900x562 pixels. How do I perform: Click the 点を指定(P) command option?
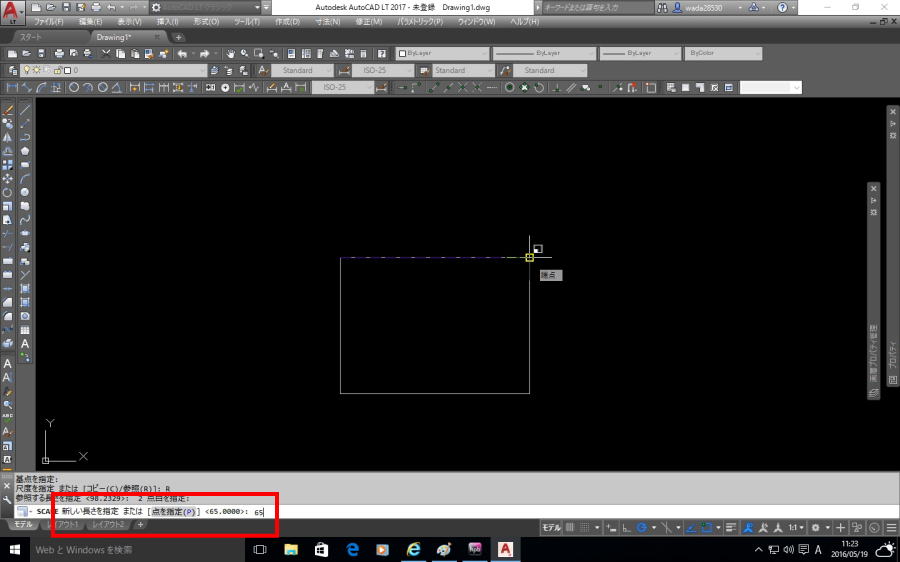[x=173, y=511]
